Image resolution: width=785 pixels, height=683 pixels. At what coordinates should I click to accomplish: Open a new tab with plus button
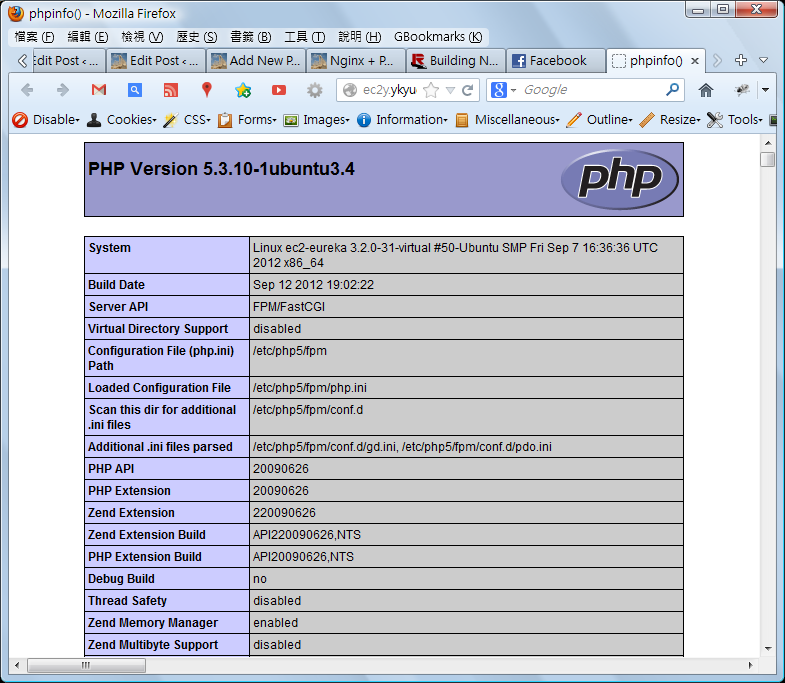(x=741, y=60)
